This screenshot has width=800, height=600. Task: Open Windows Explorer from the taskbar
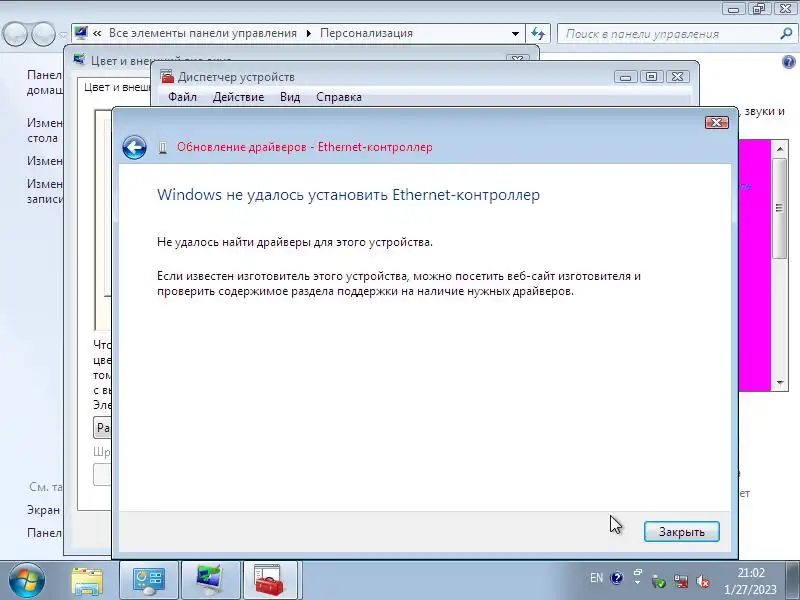click(87, 581)
